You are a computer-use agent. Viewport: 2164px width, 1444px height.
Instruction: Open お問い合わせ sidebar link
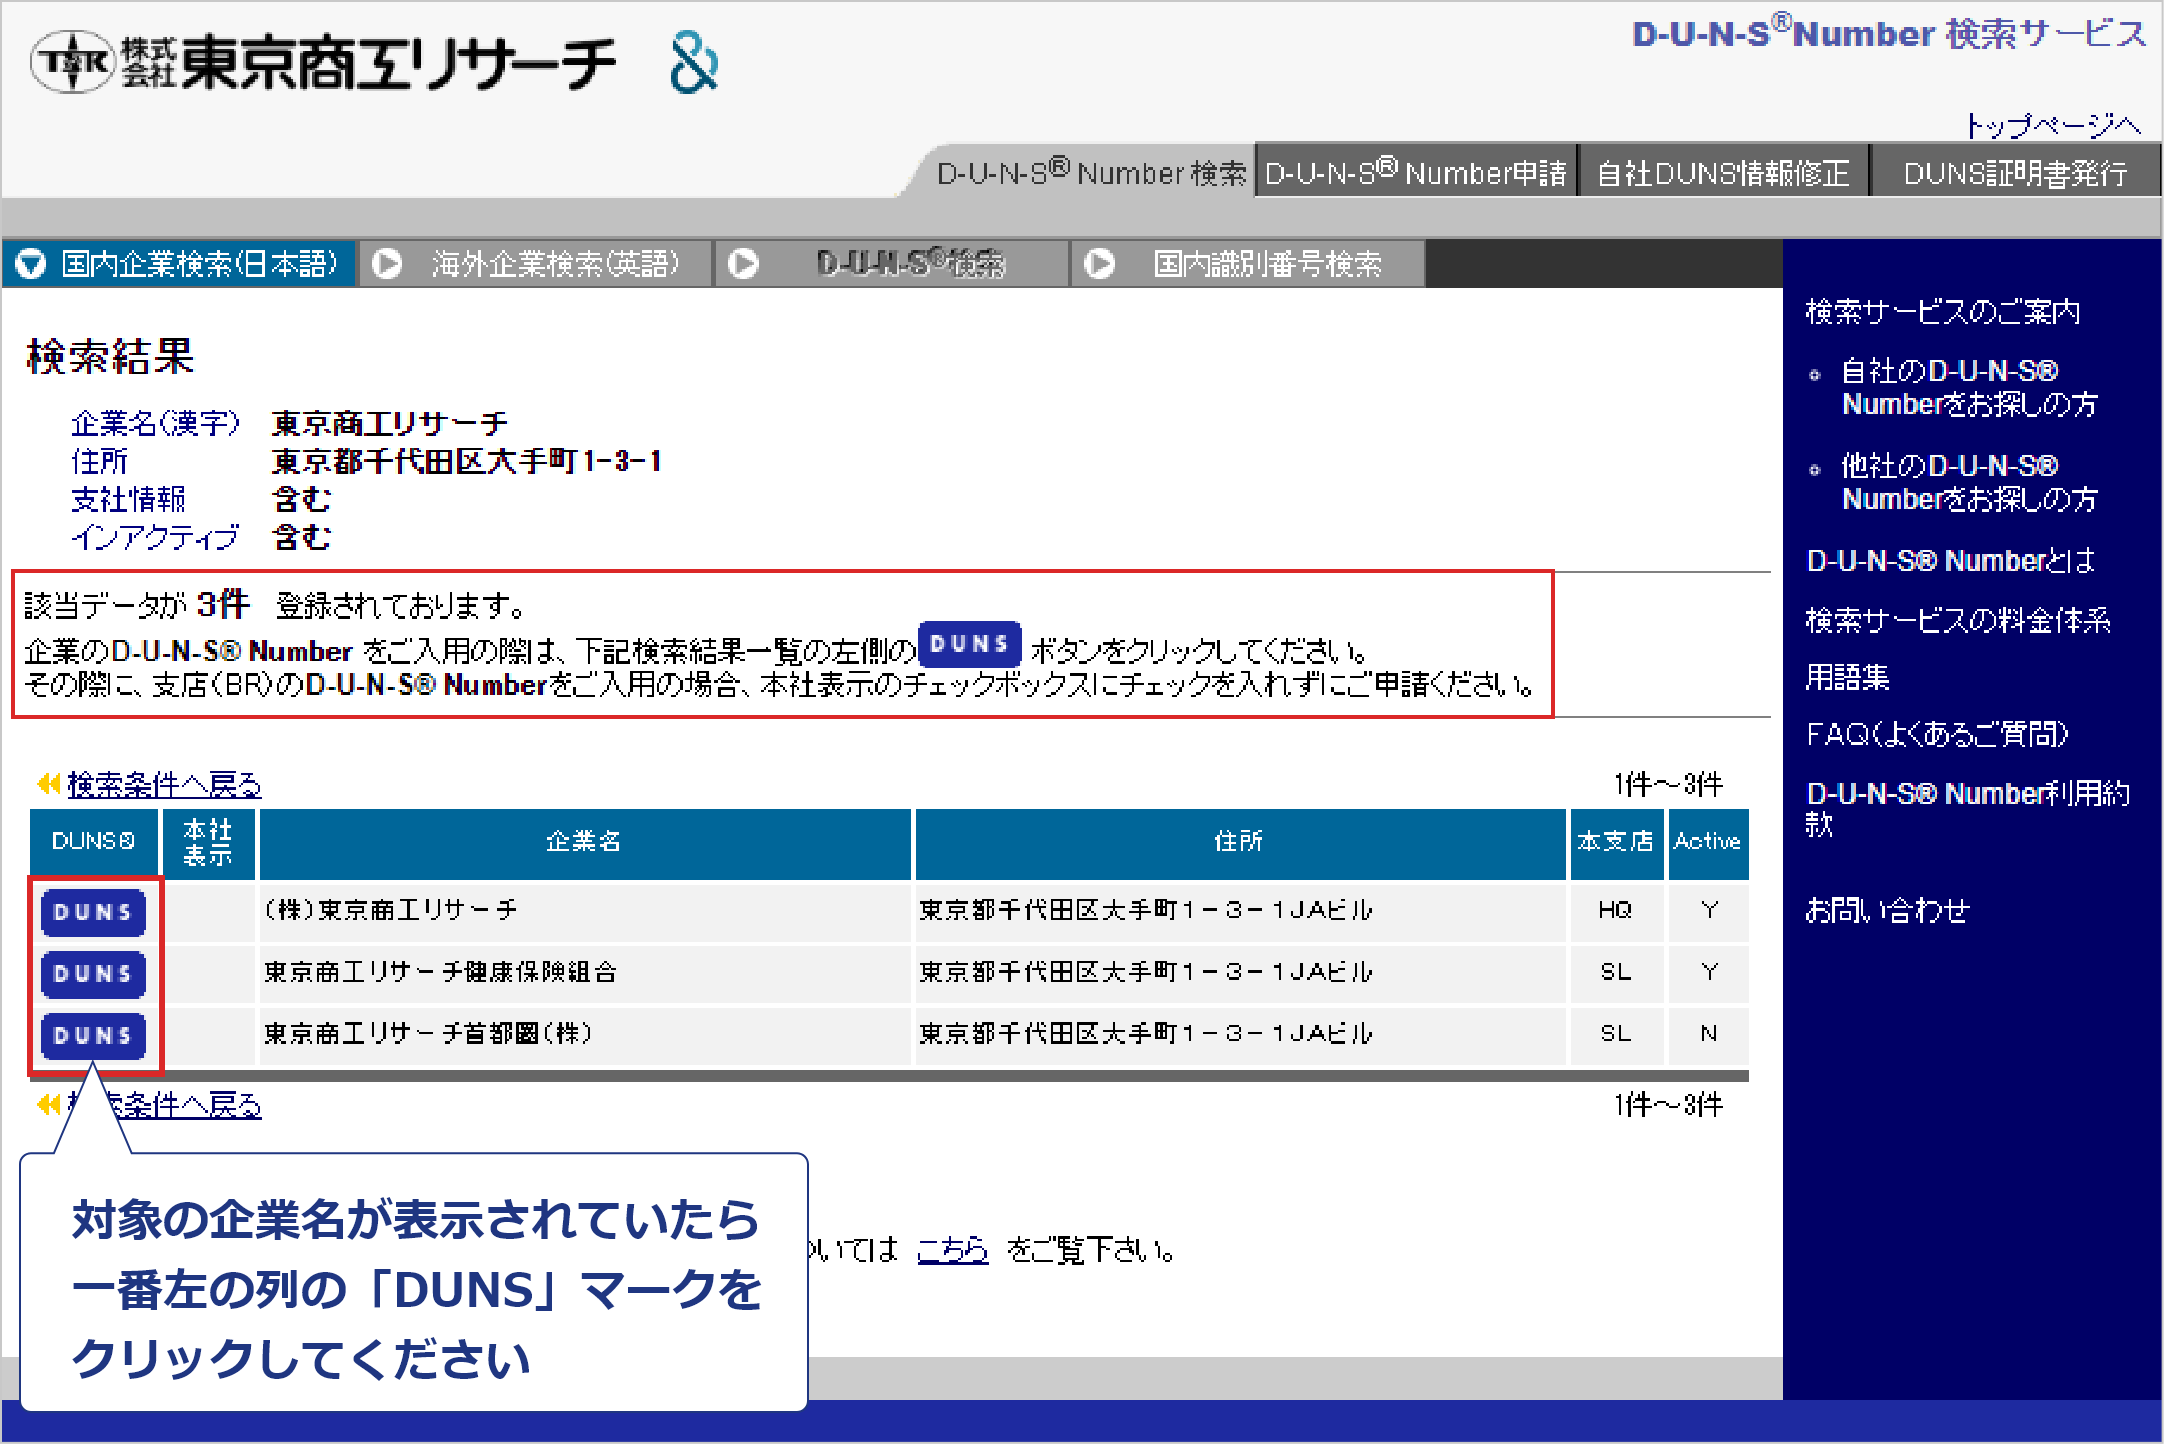click(1887, 910)
